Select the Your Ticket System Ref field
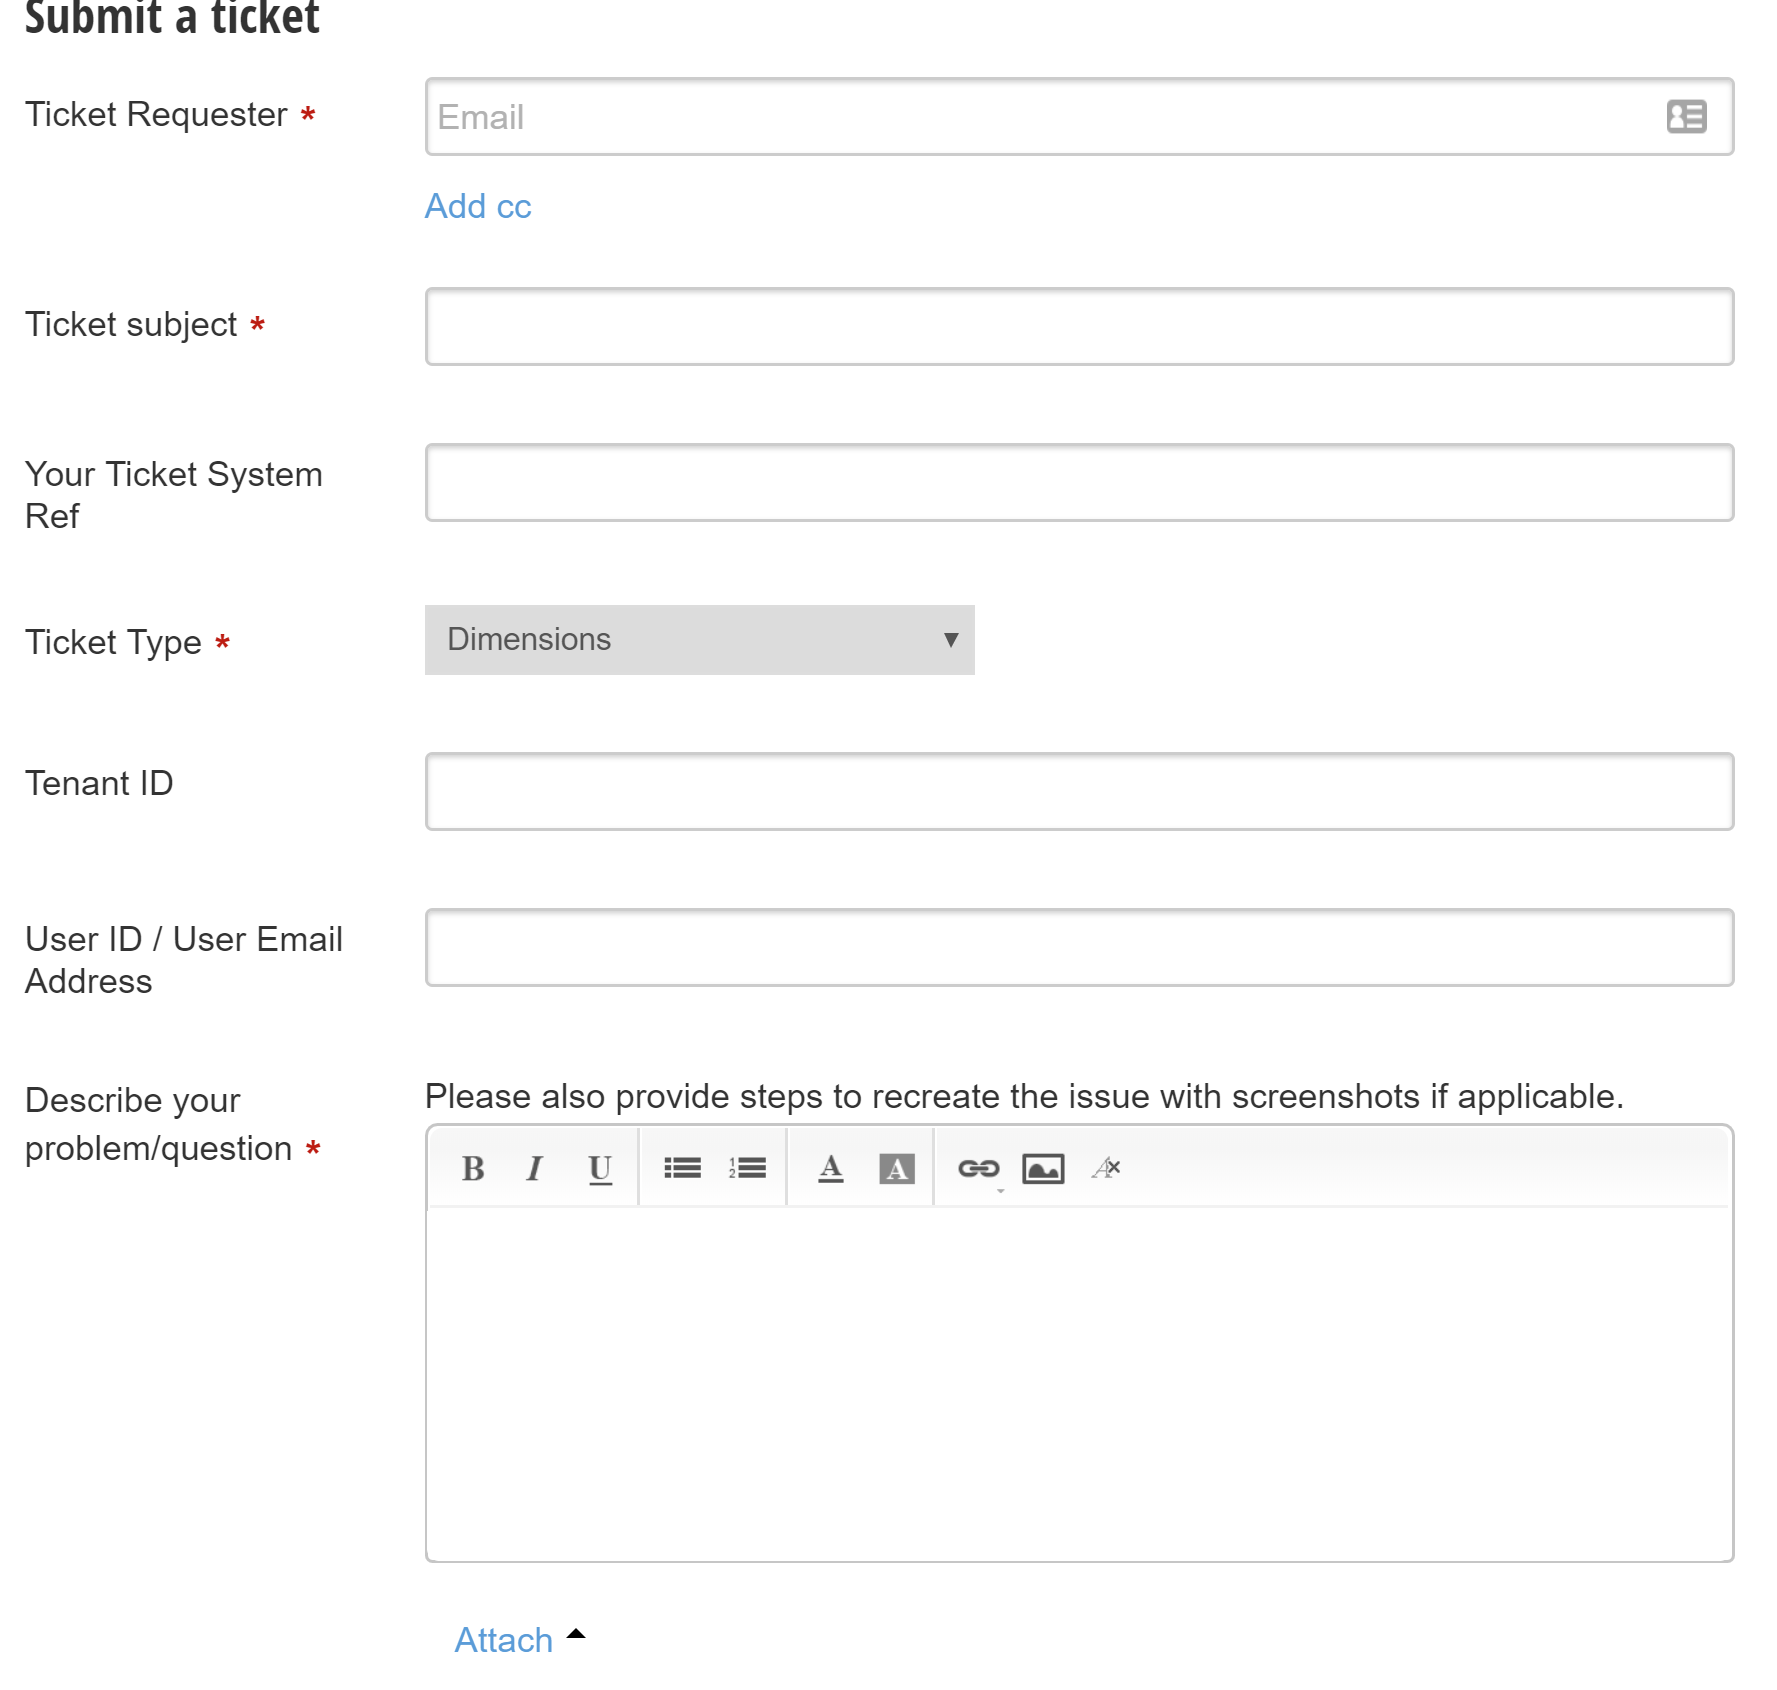This screenshot has width=1777, height=1690. click(1078, 483)
